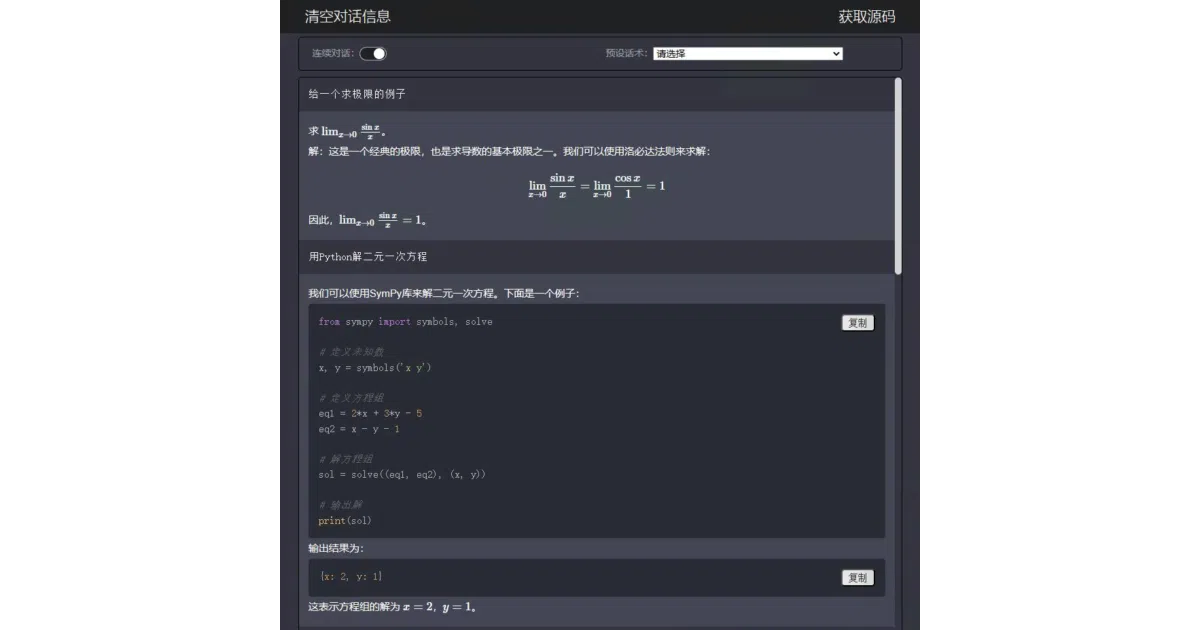
Task: Click the 连续对话 label
Action: coord(333,54)
